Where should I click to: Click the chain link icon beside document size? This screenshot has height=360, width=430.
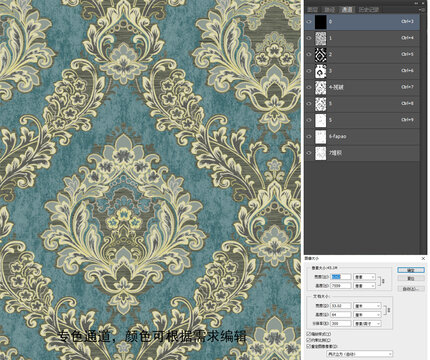click(388, 310)
